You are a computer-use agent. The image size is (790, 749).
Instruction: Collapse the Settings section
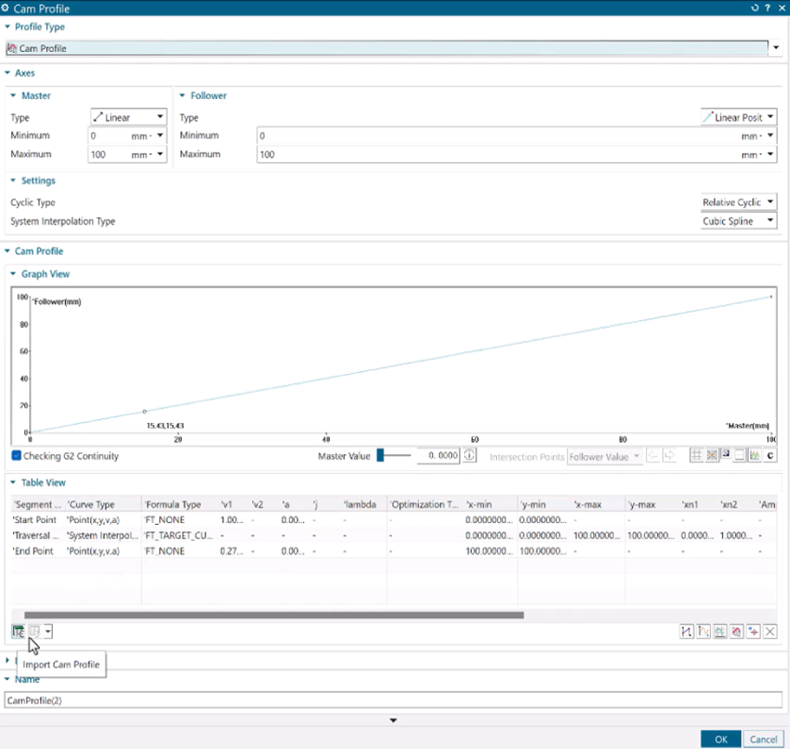[14, 181]
